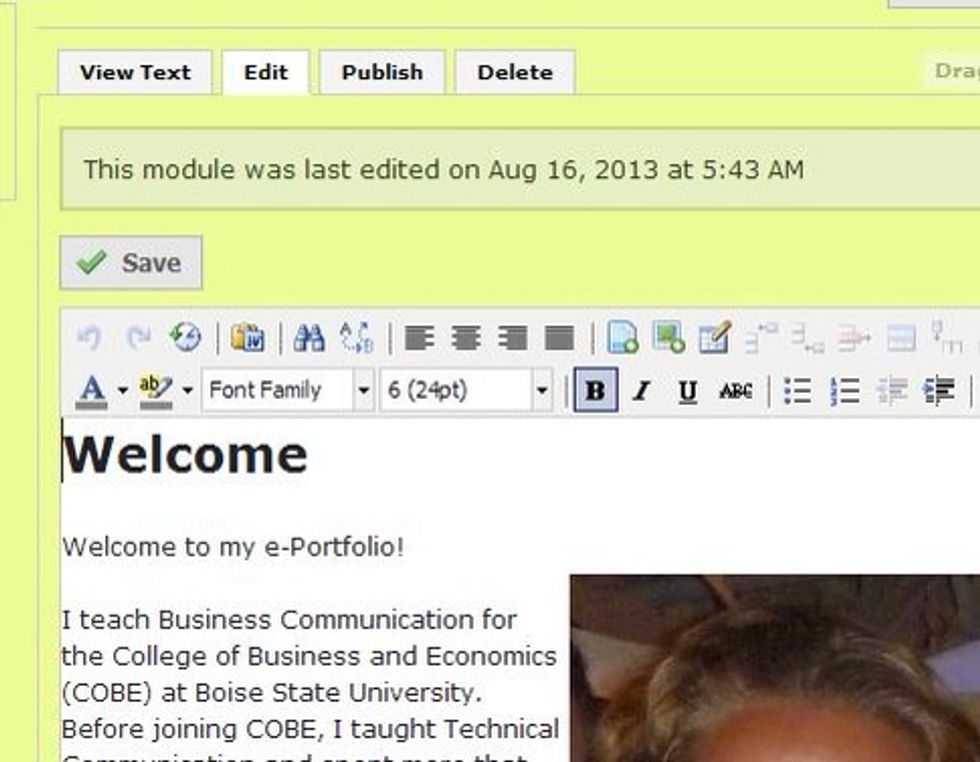Click the highlight background color icon

[x=156, y=391]
